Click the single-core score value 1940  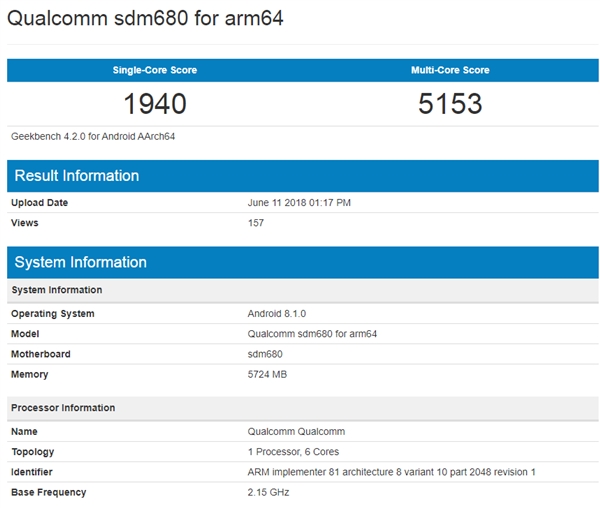(x=154, y=103)
